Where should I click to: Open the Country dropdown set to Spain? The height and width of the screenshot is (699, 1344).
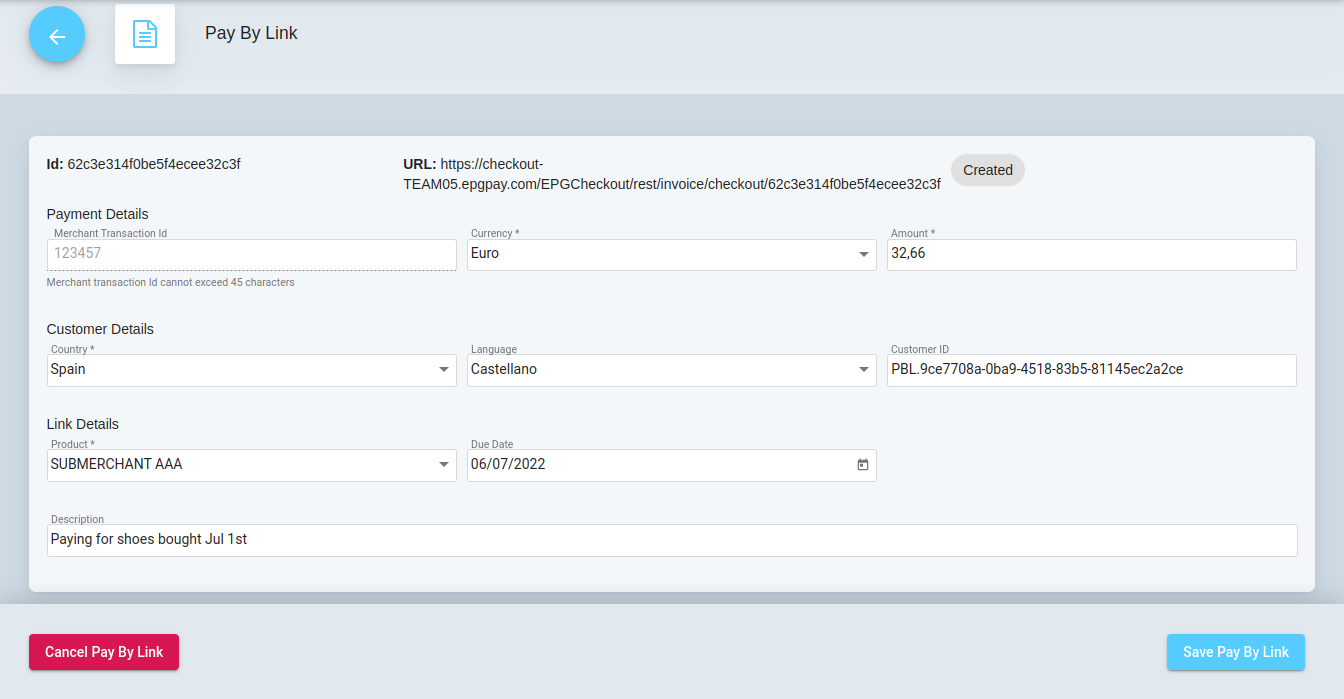click(251, 370)
